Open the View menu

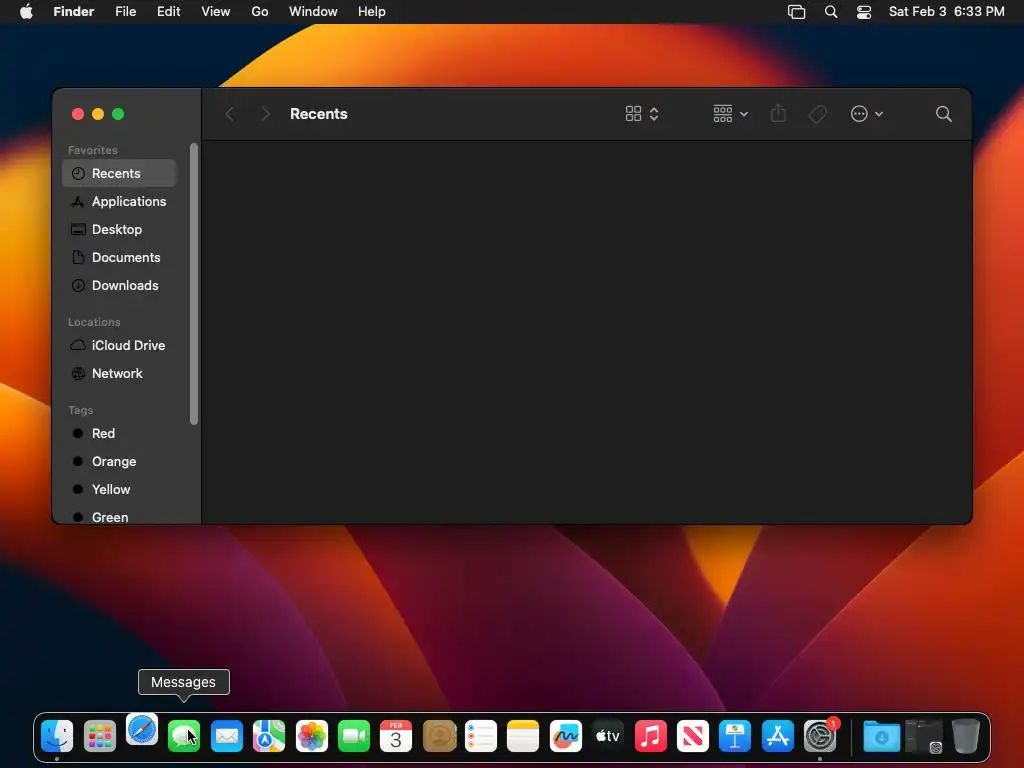click(x=216, y=12)
